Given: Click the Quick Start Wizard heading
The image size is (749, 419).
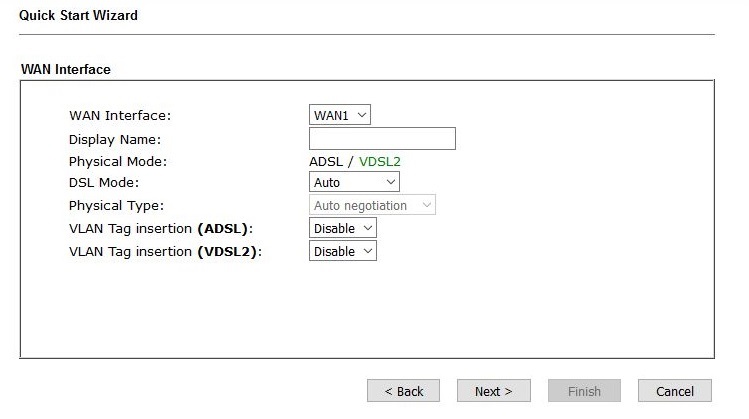Looking at the screenshot, I should coord(78,15).
